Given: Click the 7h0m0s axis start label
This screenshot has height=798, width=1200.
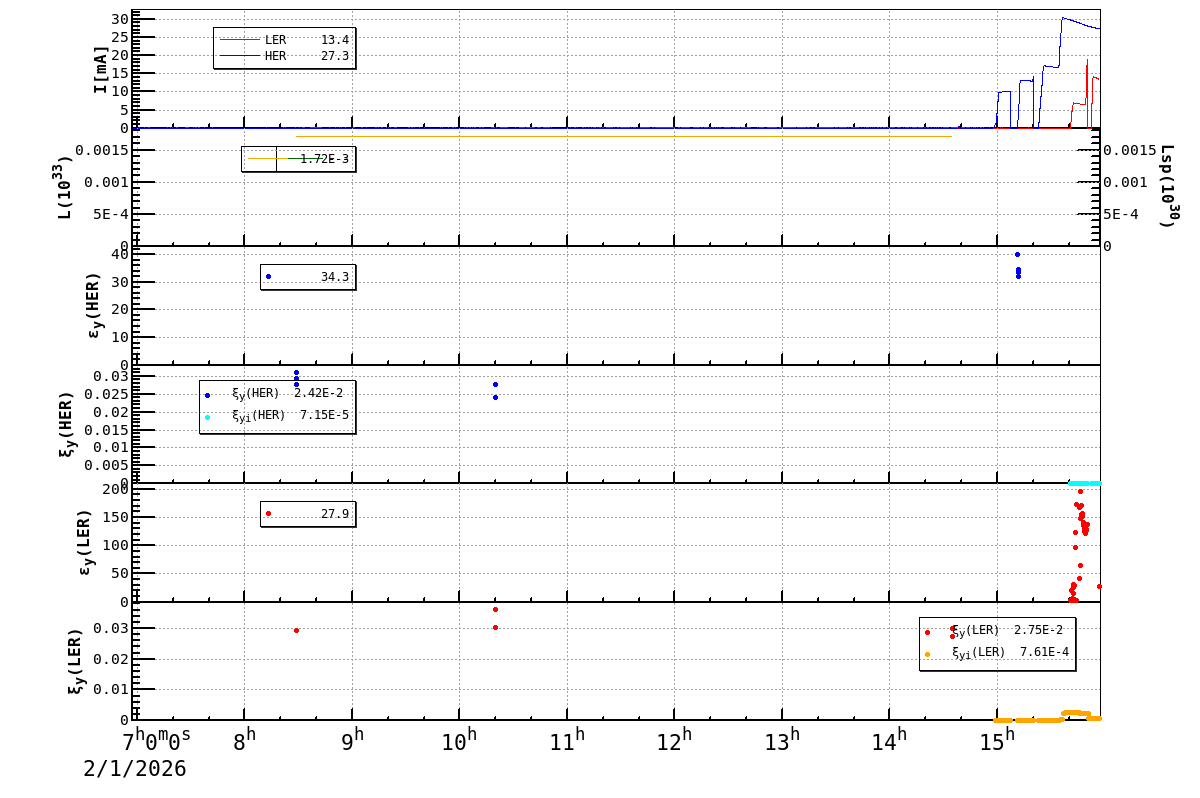Looking at the screenshot, I should 156,741.
